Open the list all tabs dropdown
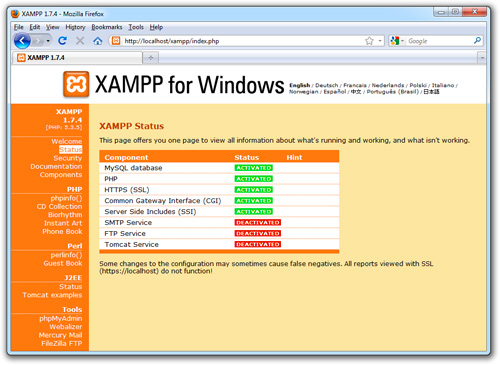Image resolution: width=500 pixels, height=365 pixels. click(482, 58)
